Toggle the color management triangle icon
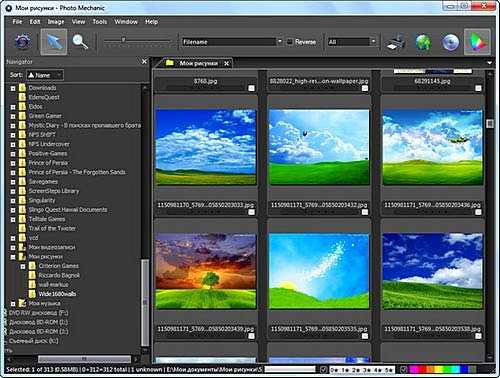 click(477, 42)
